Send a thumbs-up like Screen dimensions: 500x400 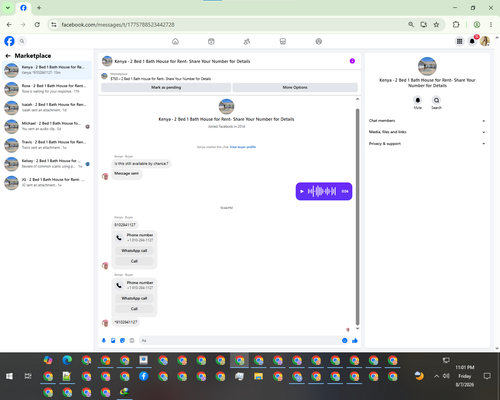pos(355,340)
